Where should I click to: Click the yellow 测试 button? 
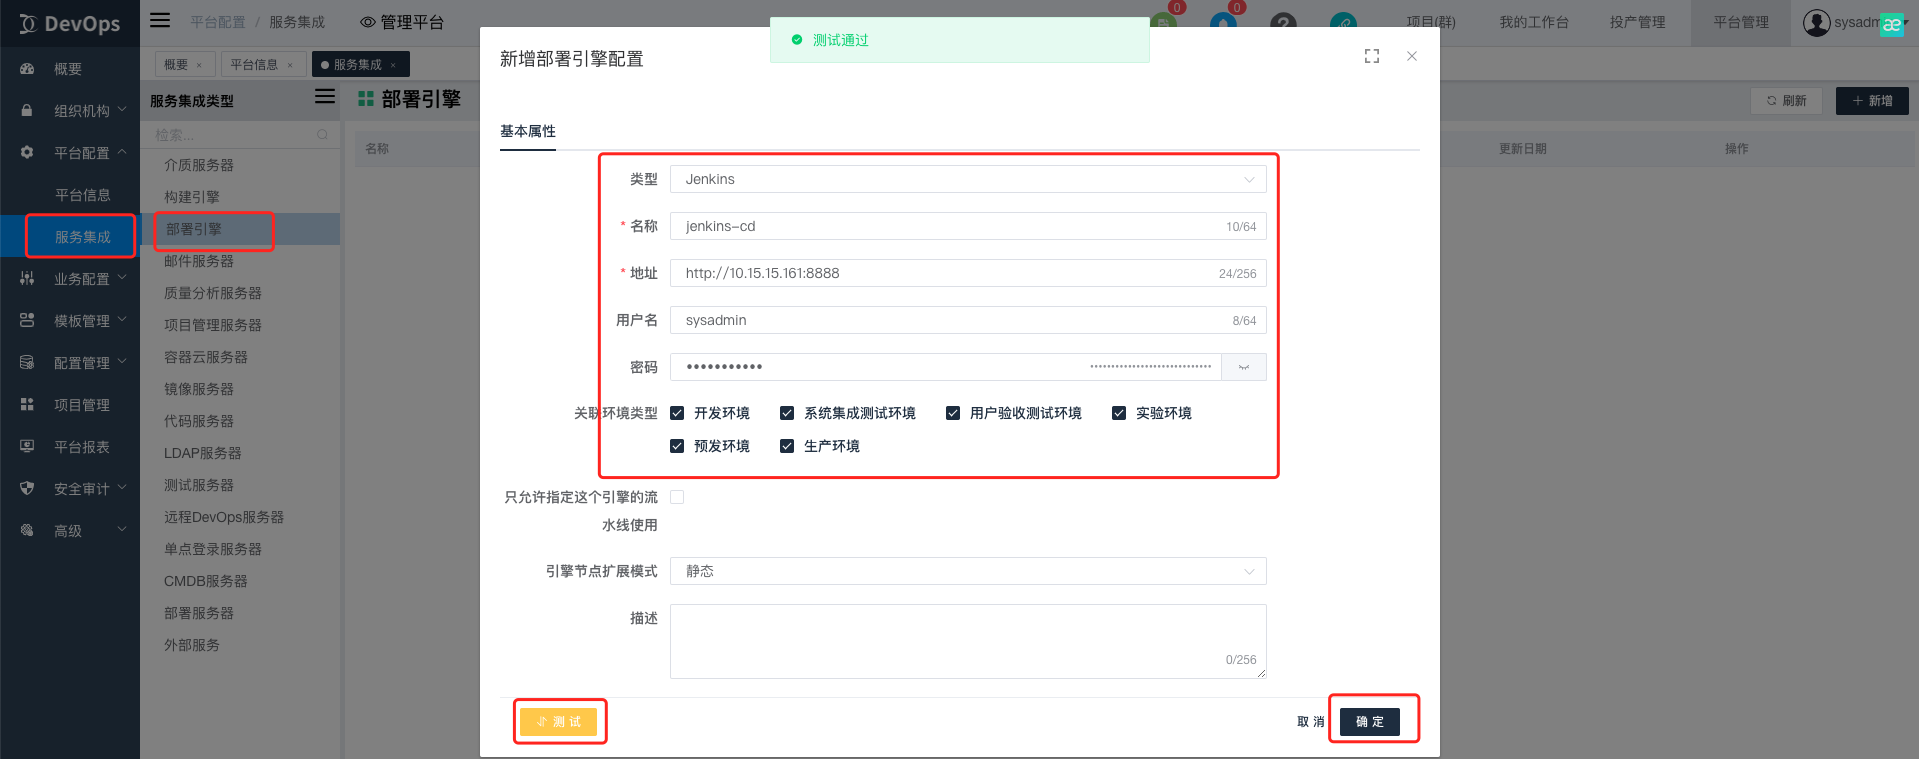[559, 721]
